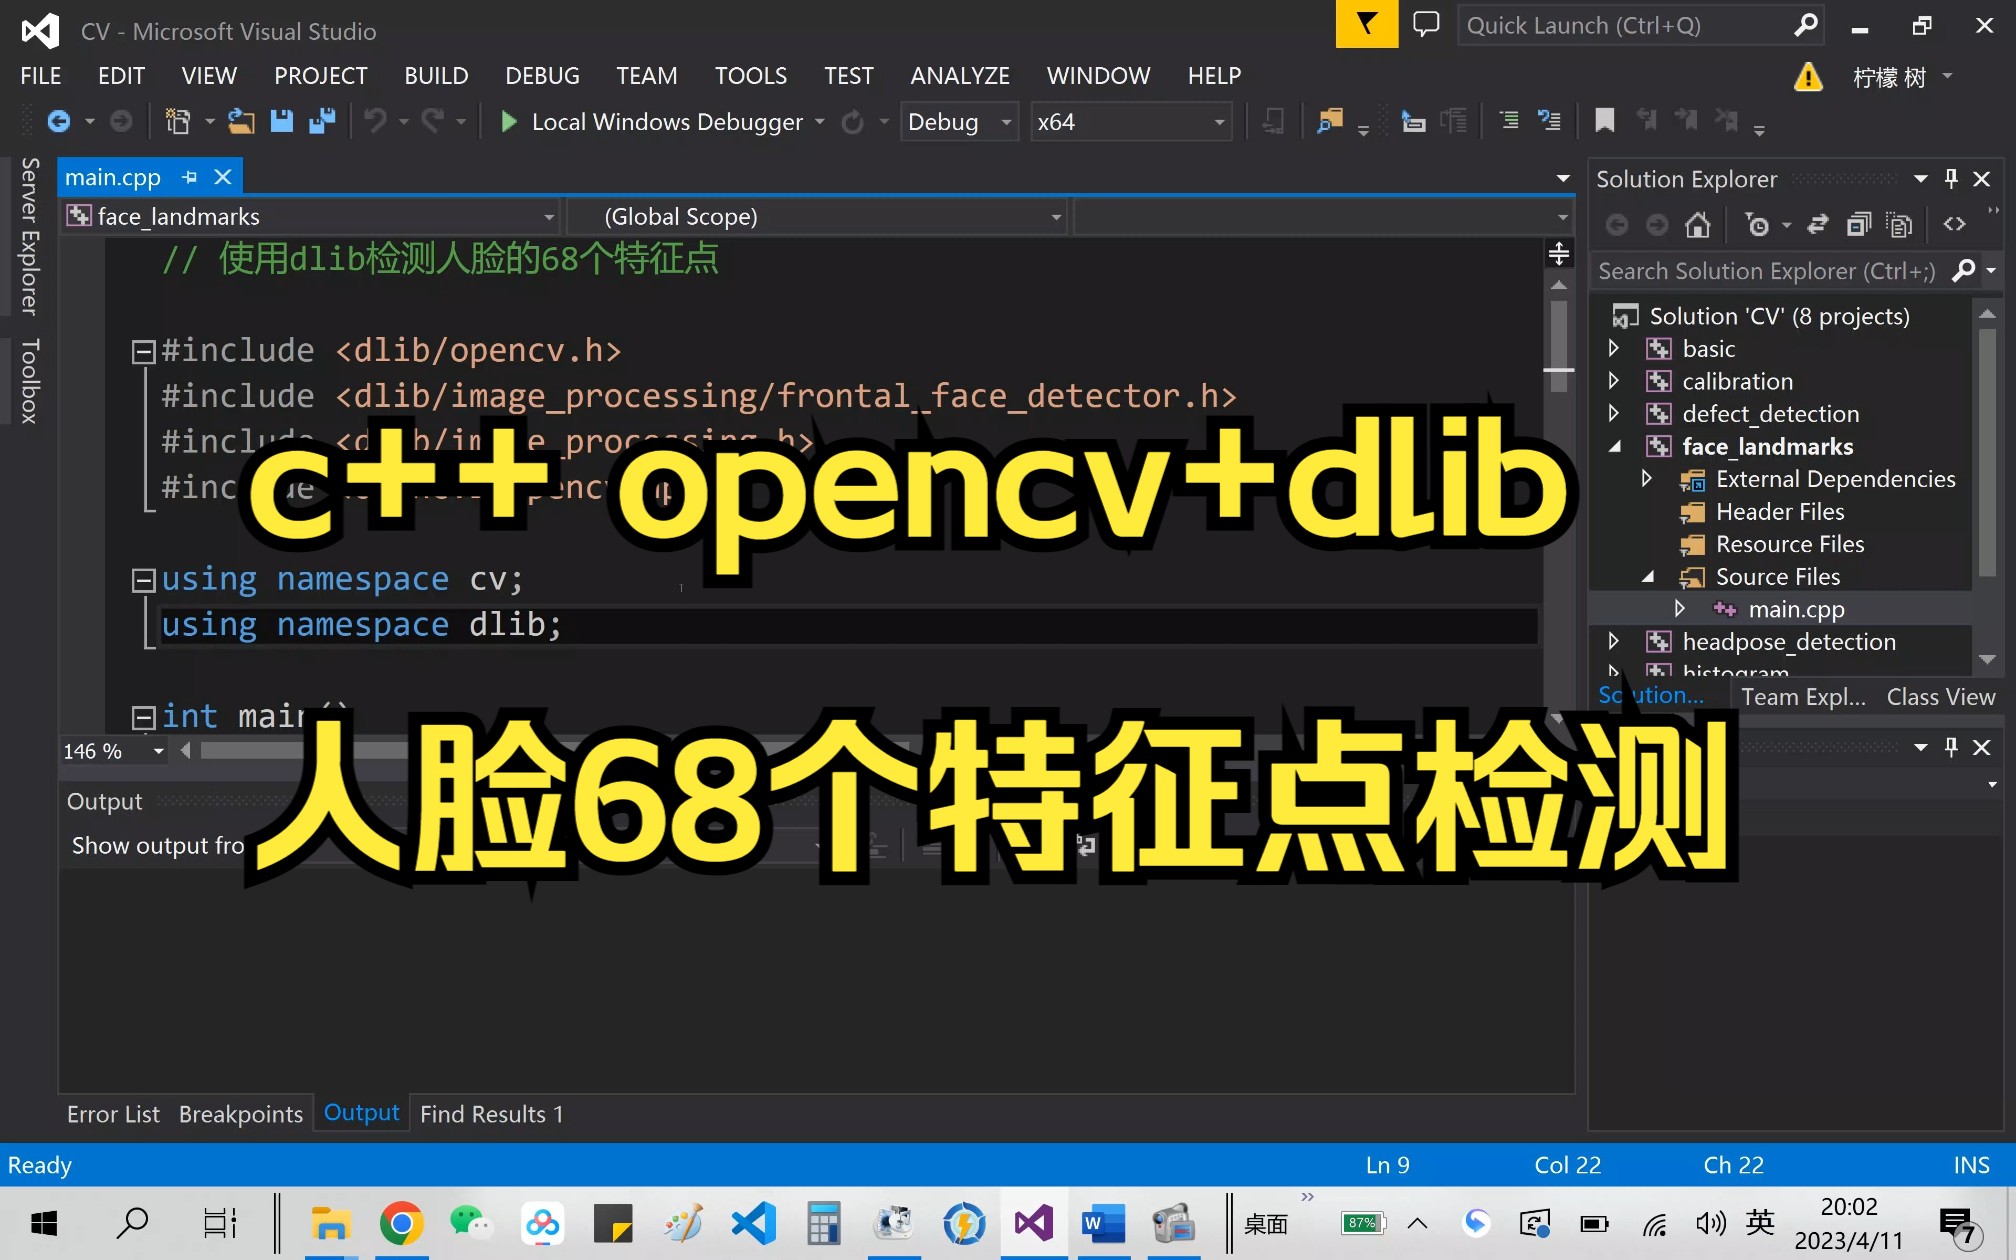Switch to the Error List tab
2016x1260 pixels.
click(112, 1113)
